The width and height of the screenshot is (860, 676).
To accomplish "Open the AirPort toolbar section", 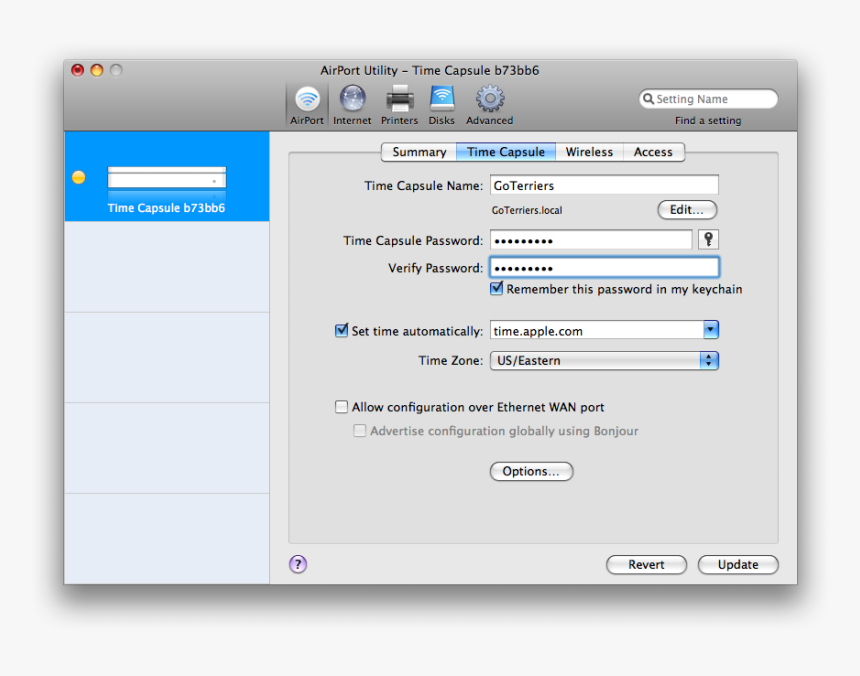I will click(307, 105).
